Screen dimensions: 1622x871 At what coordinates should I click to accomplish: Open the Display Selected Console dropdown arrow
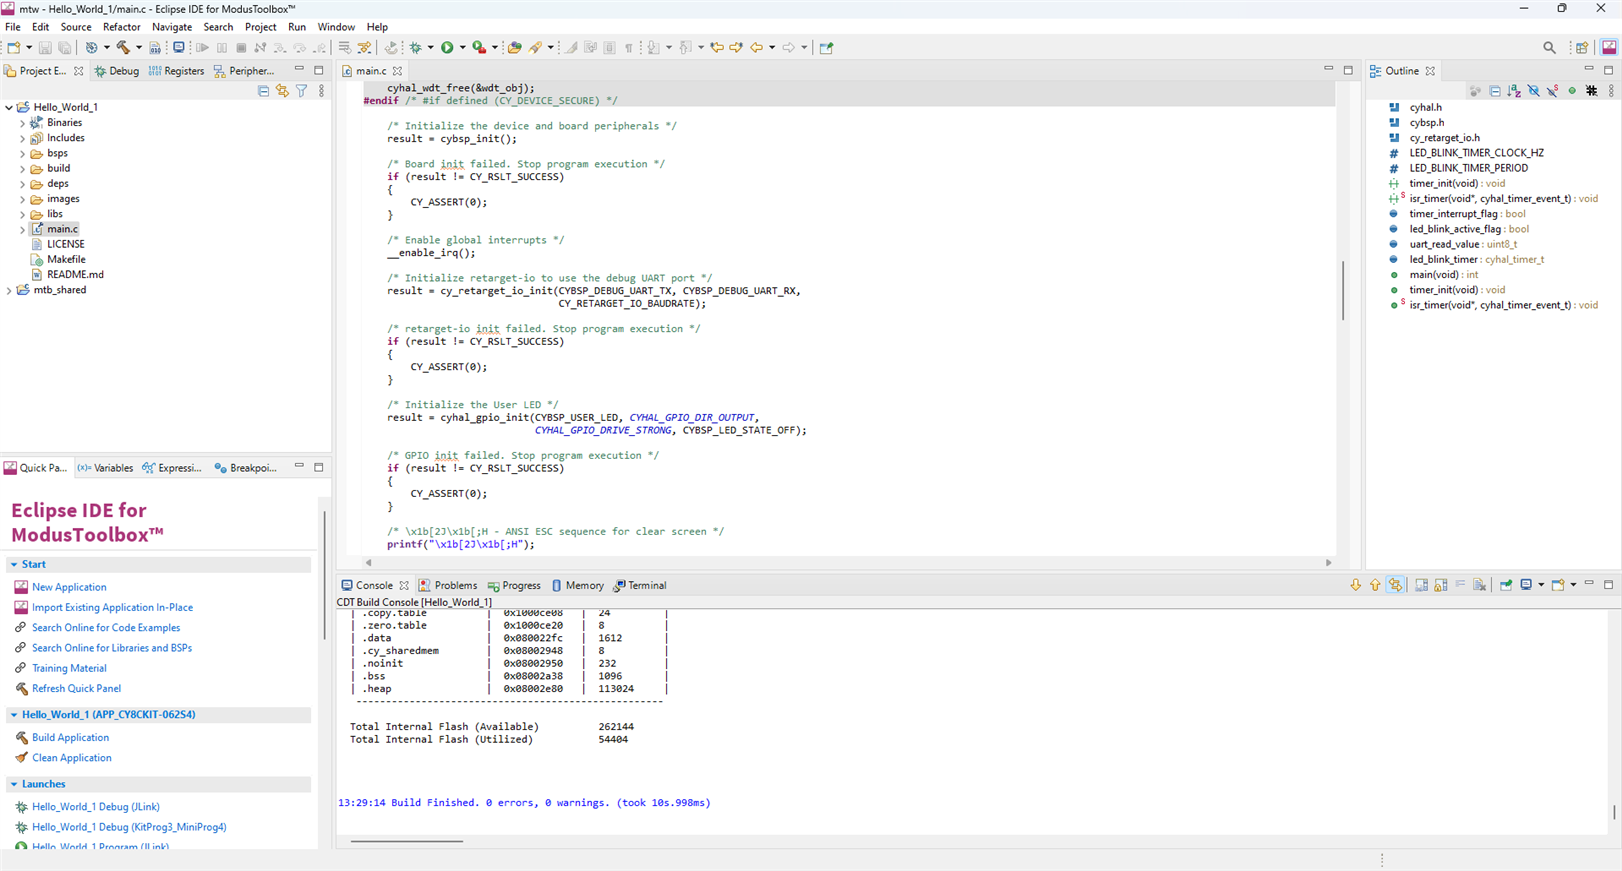point(1541,585)
